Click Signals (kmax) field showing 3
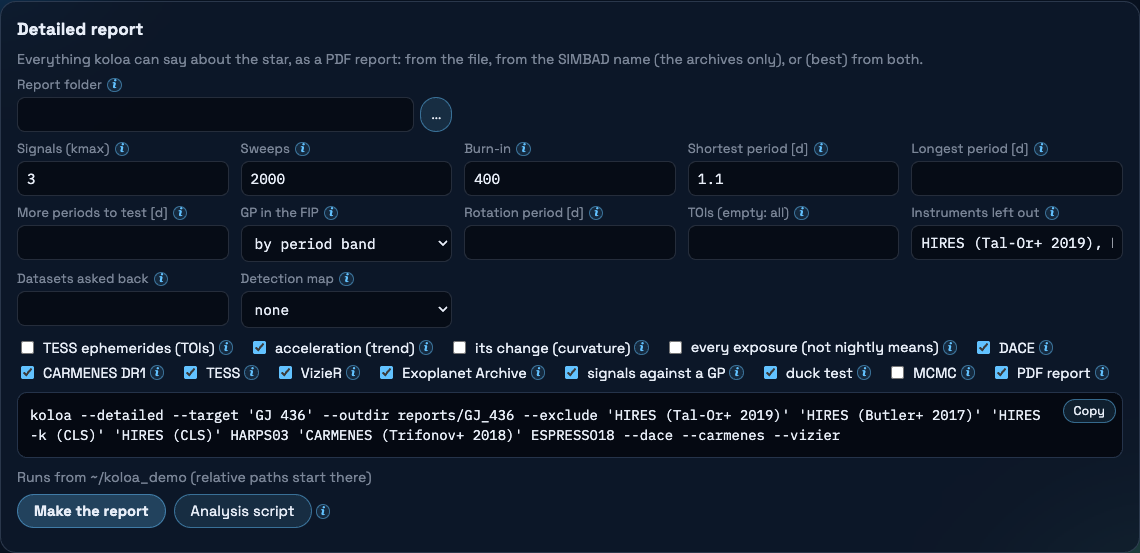Image resolution: width=1140 pixels, height=553 pixels. [123, 179]
